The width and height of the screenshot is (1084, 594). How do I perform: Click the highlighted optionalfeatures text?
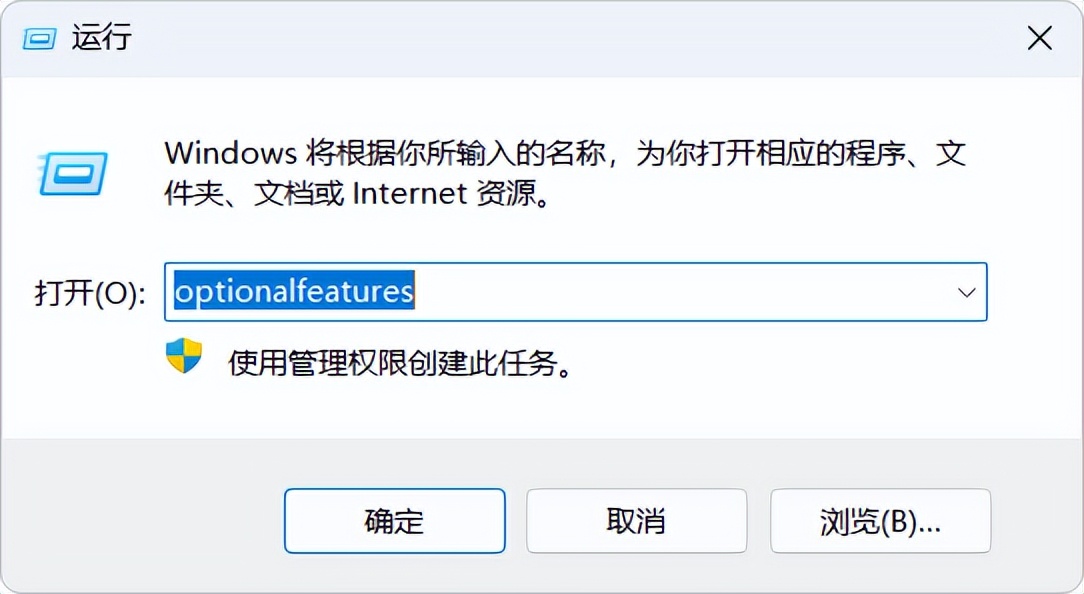(x=294, y=292)
